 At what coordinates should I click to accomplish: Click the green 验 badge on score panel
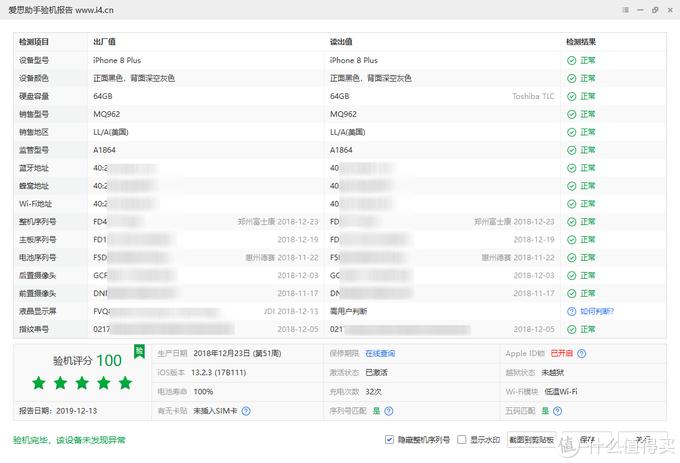point(139,352)
